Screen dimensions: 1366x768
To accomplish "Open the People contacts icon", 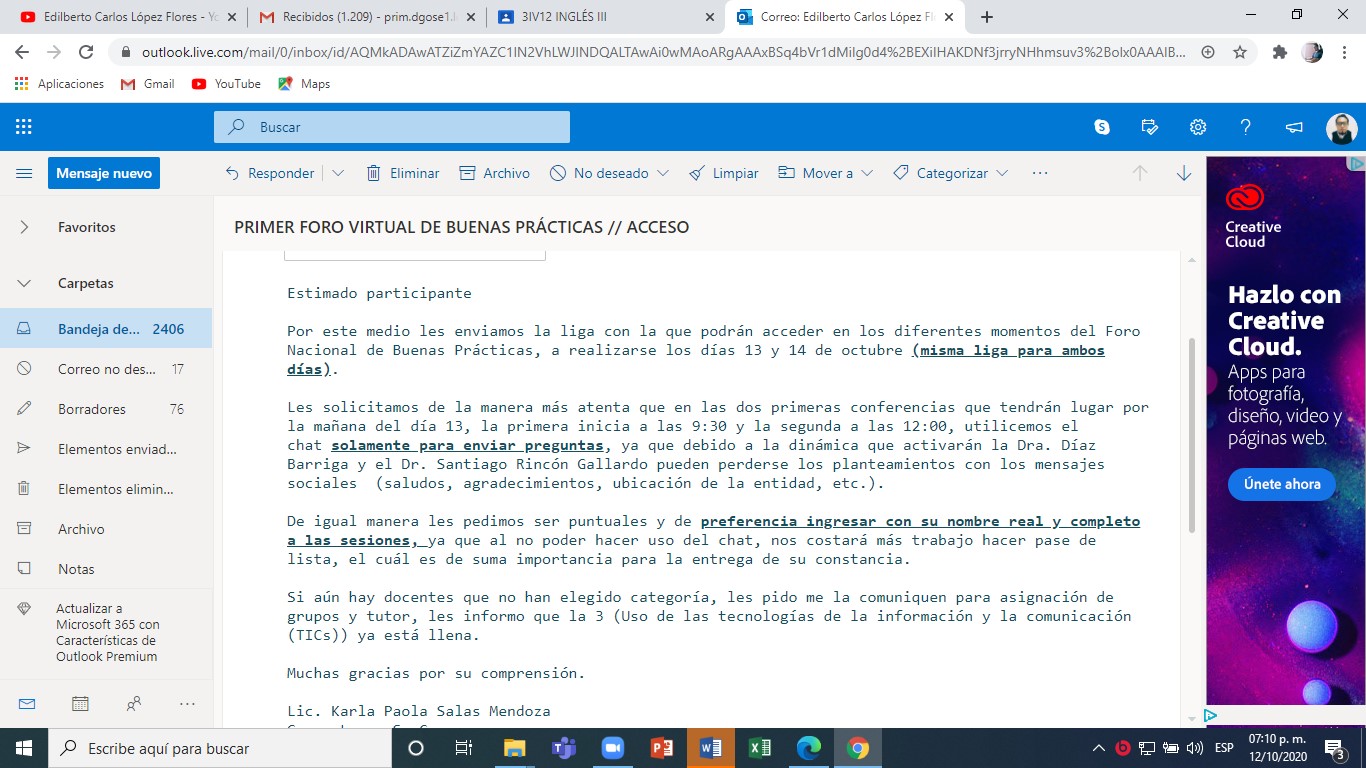I will 134,704.
